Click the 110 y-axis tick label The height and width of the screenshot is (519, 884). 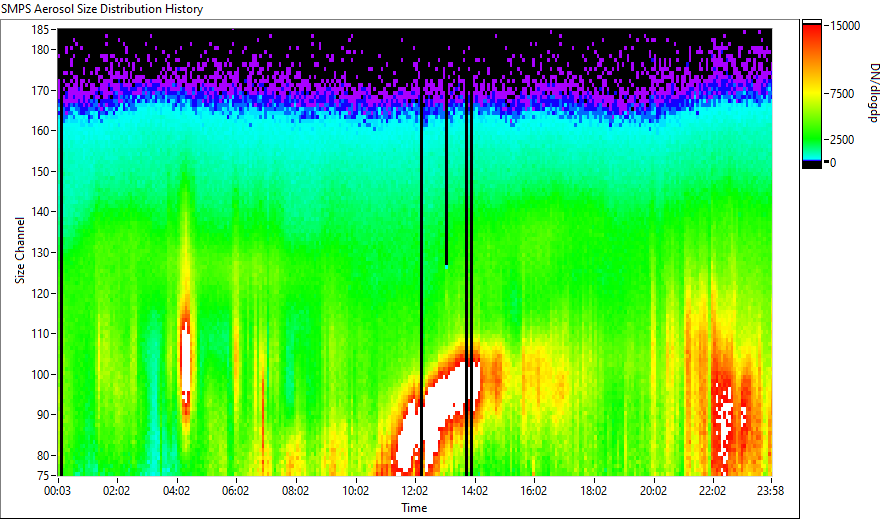coord(39,334)
